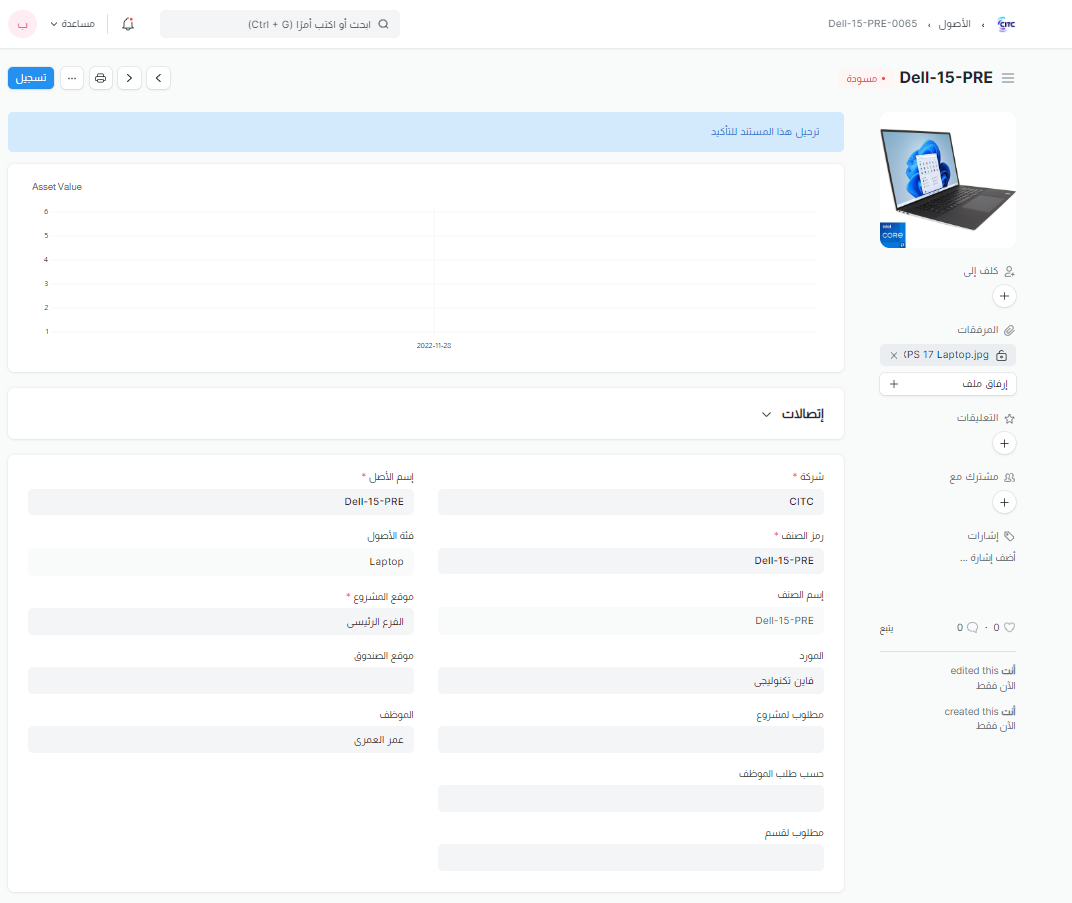Collapse the إتصالات section

point(766,414)
